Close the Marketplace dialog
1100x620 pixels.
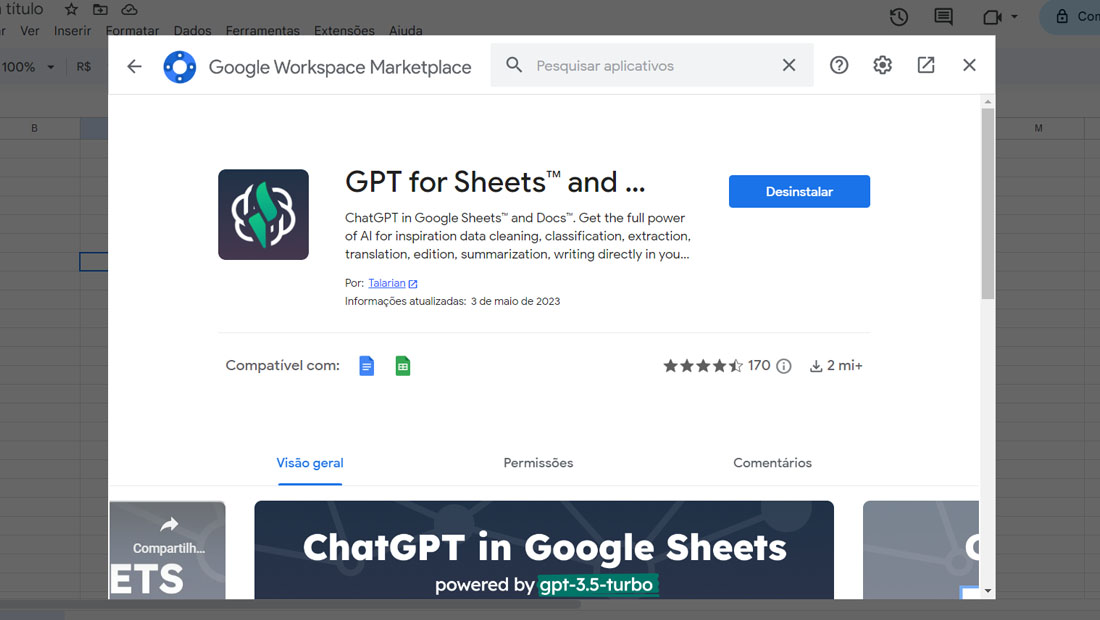click(970, 65)
